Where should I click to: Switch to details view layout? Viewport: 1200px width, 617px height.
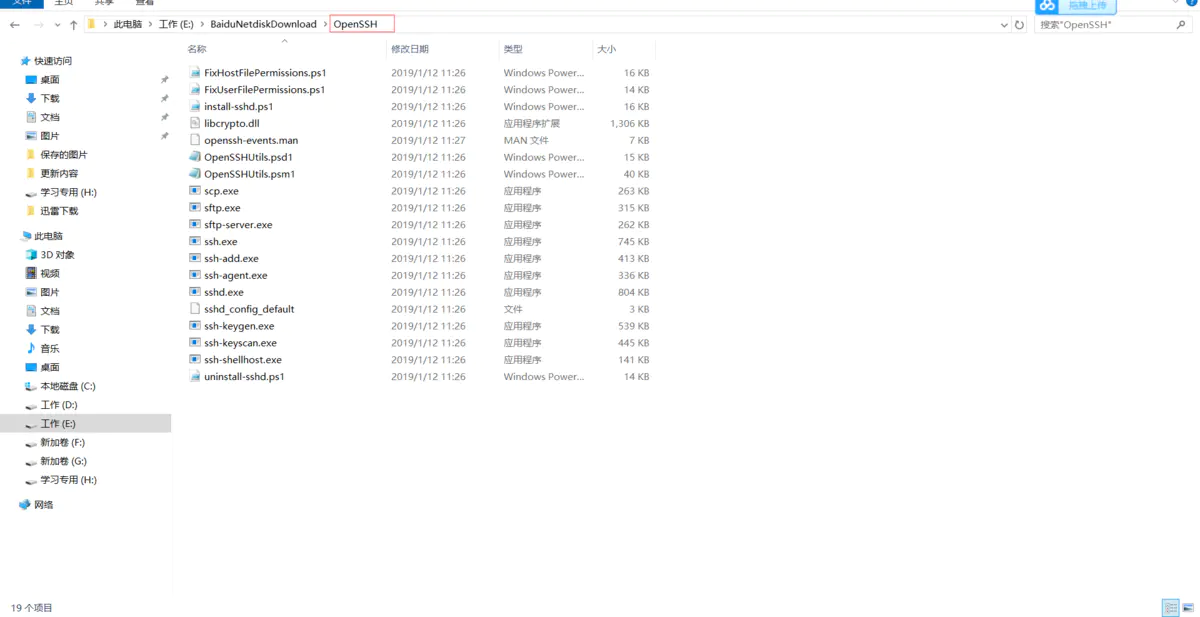[x=1170, y=607]
